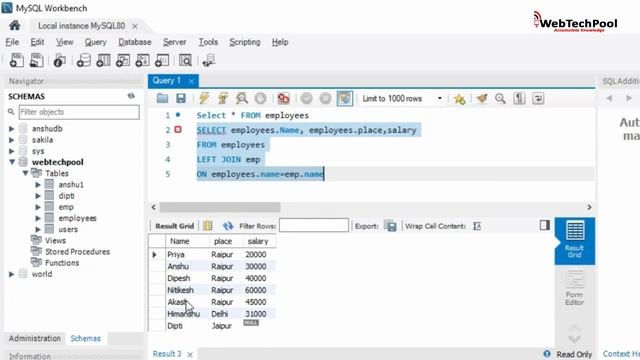Collapse the webtechpool schema

point(12,162)
